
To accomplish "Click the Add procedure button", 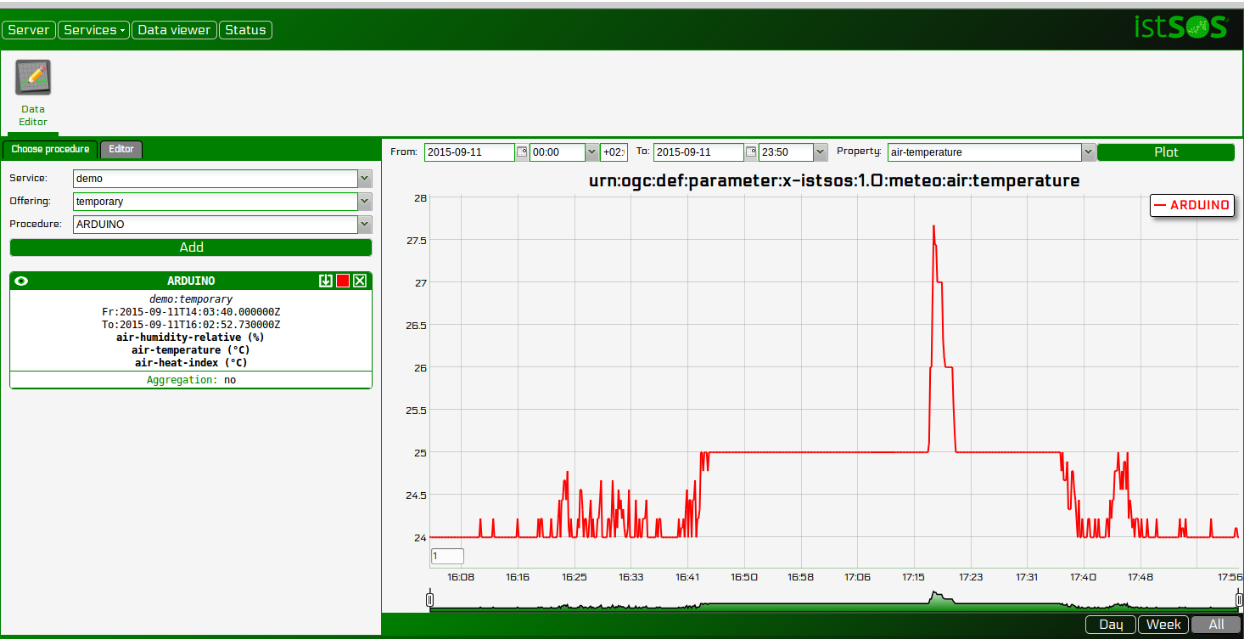I will (191, 247).
